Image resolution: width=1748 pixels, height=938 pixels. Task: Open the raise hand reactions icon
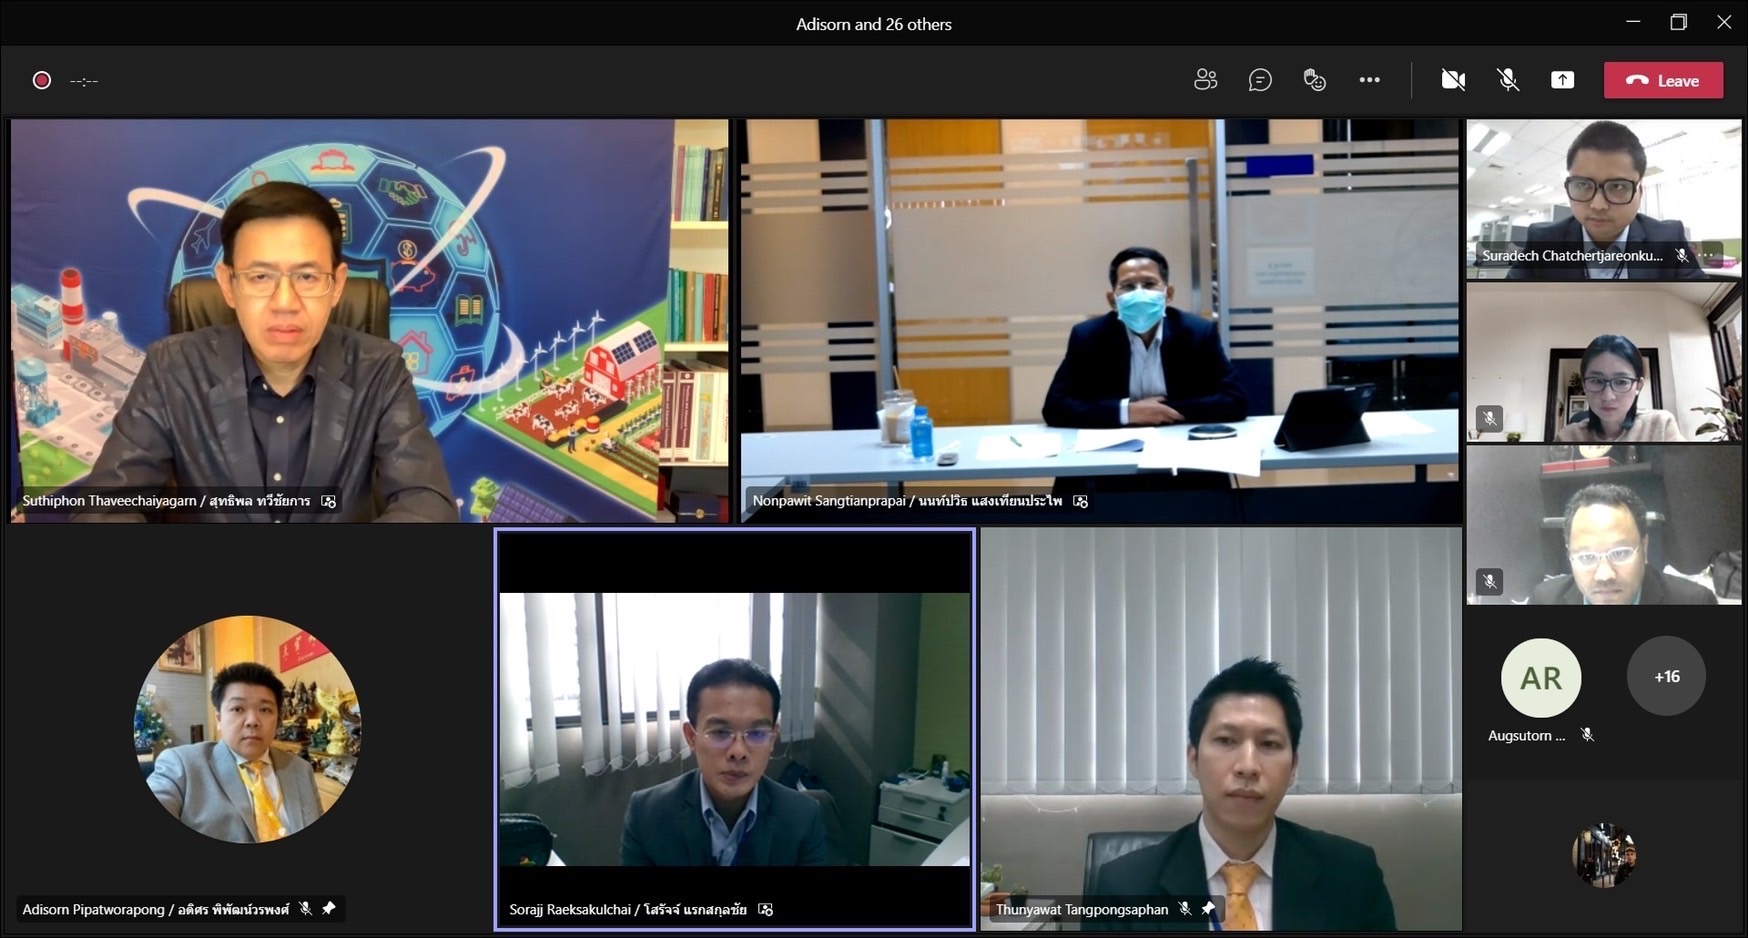(x=1315, y=80)
